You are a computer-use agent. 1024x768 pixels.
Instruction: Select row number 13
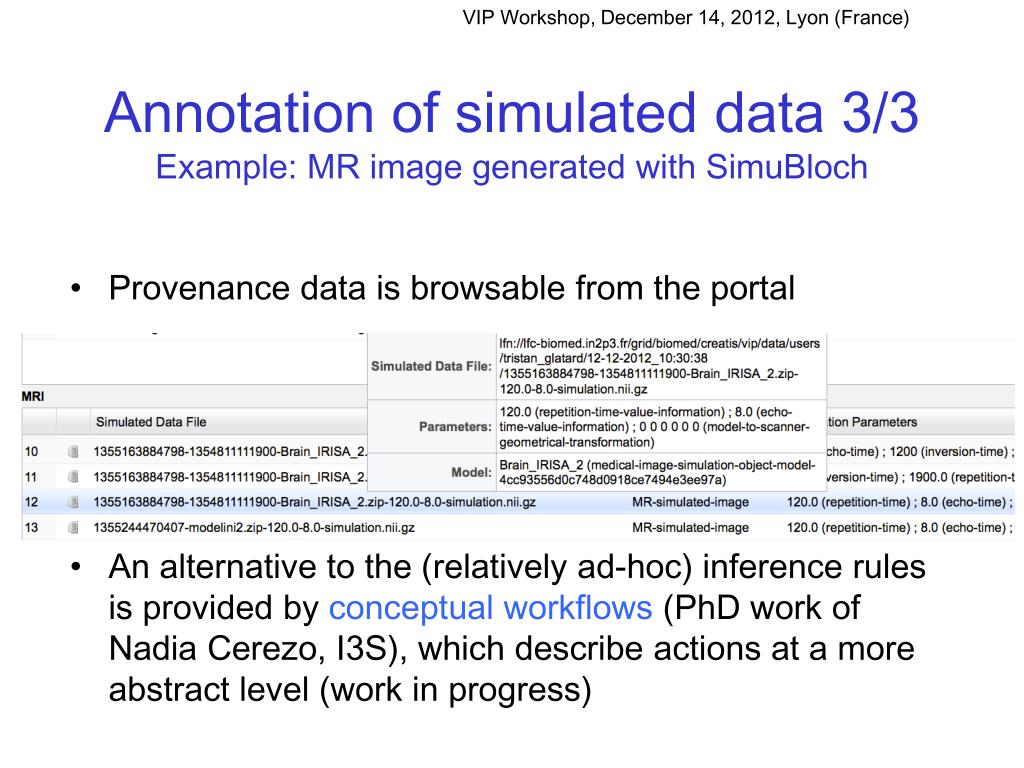coord(31,527)
